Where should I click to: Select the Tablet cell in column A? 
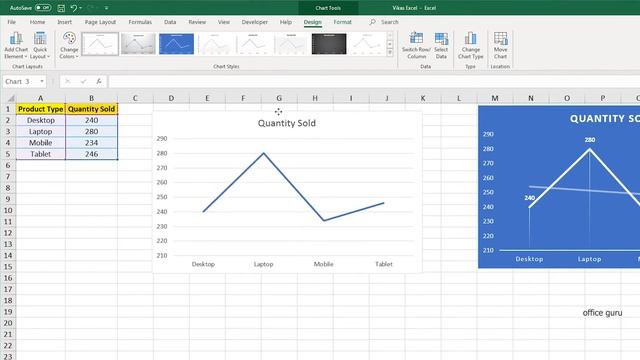(40, 154)
